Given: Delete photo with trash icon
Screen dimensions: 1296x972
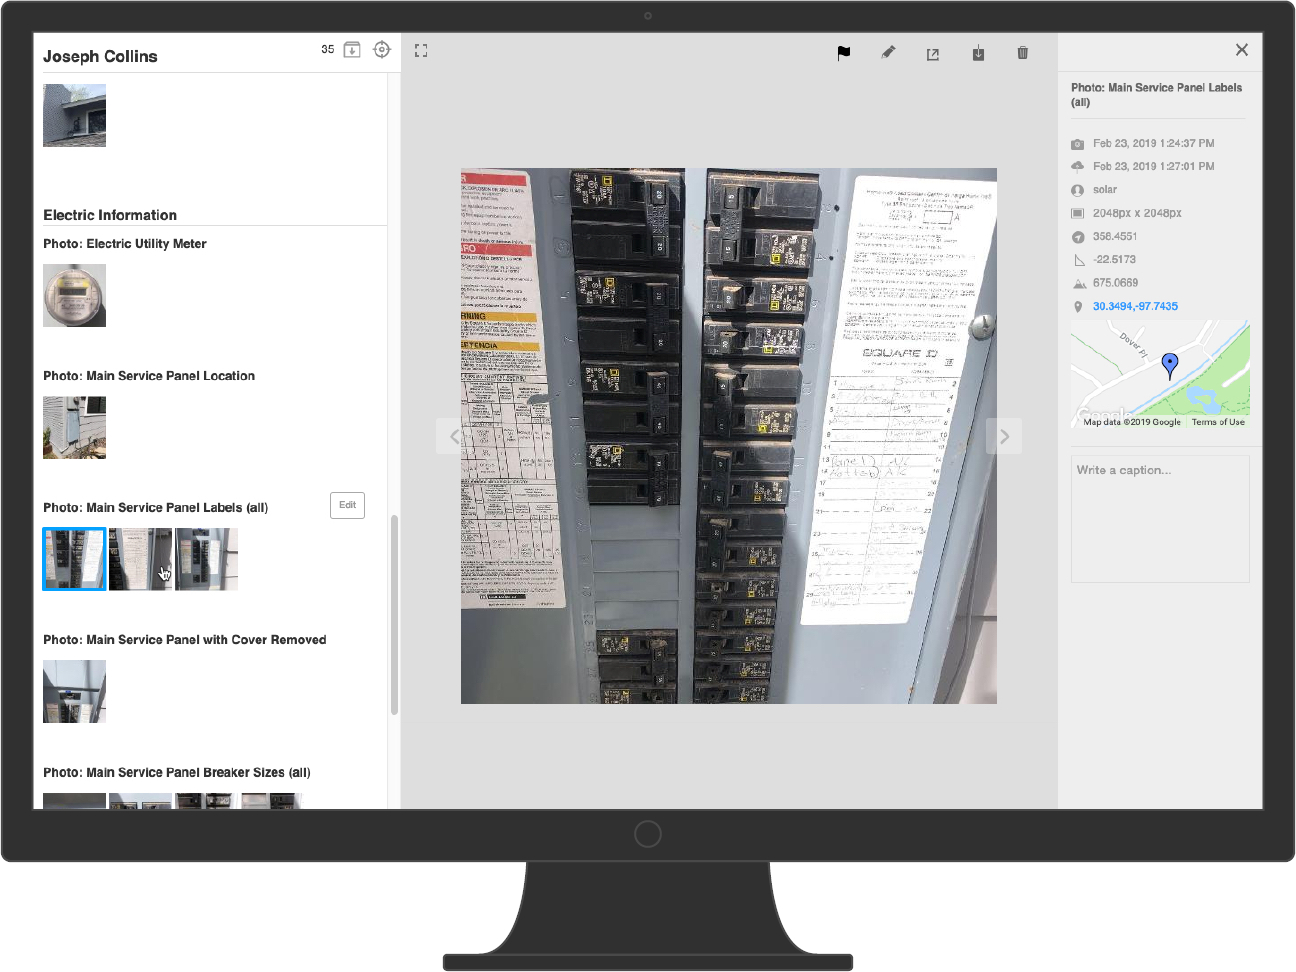Looking at the screenshot, I should (1022, 53).
